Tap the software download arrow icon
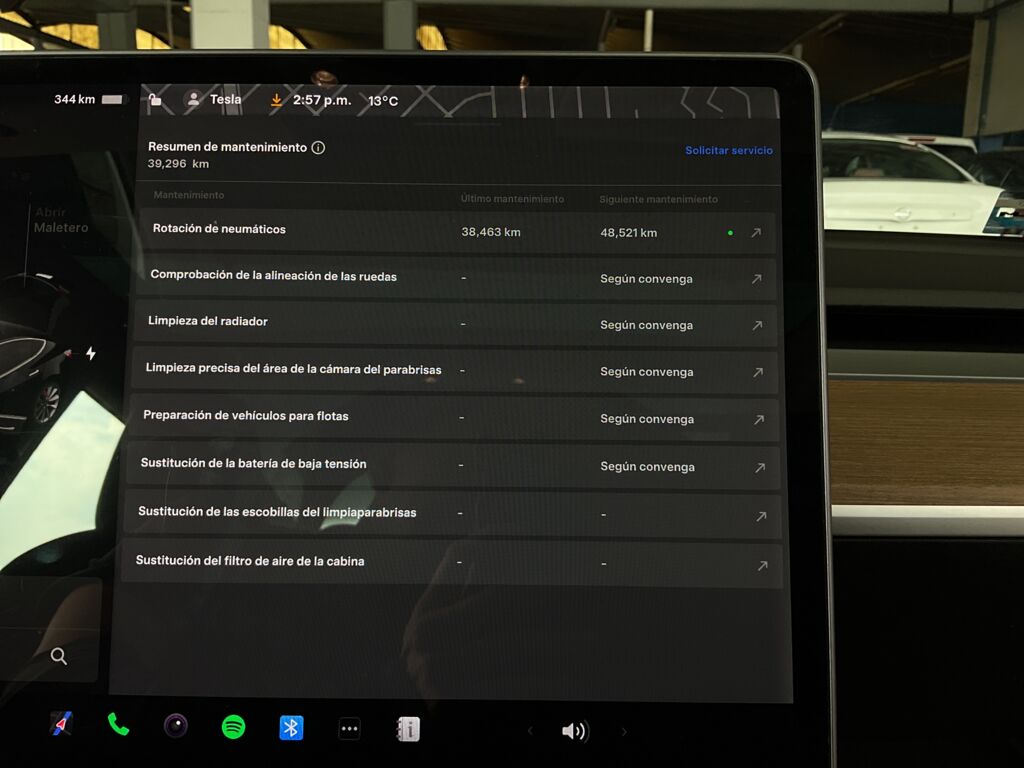This screenshot has height=768, width=1024. tap(277, 100)
